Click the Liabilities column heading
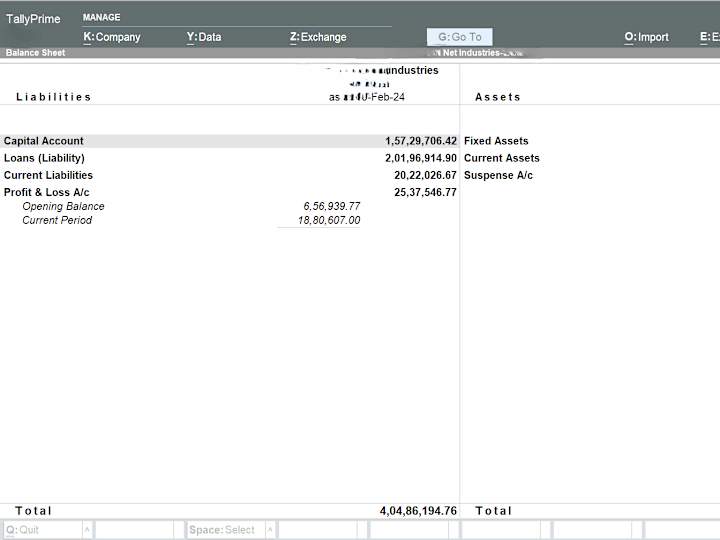The image size is (720, 540). tap(53, 97)
